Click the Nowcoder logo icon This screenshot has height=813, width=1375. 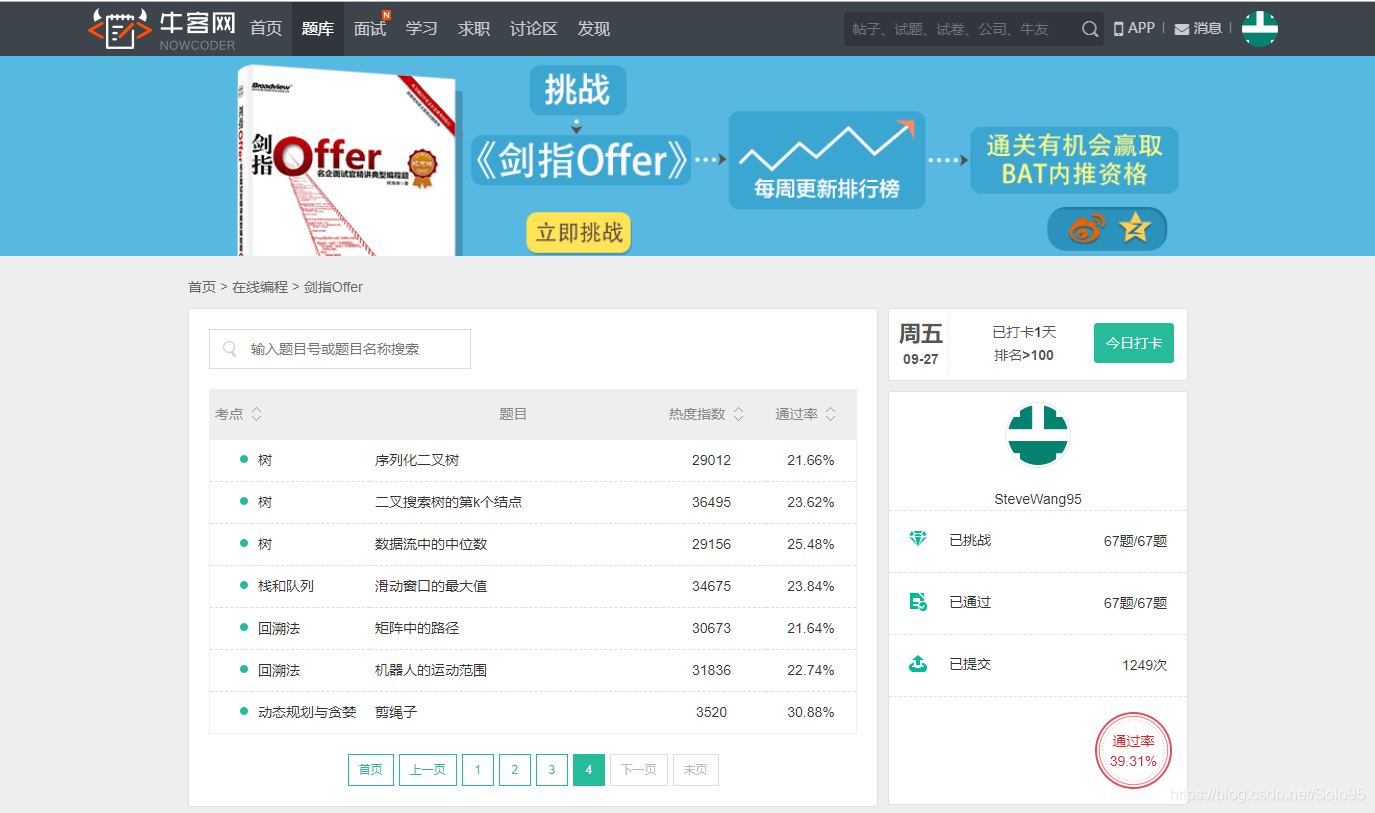[118, 28]
